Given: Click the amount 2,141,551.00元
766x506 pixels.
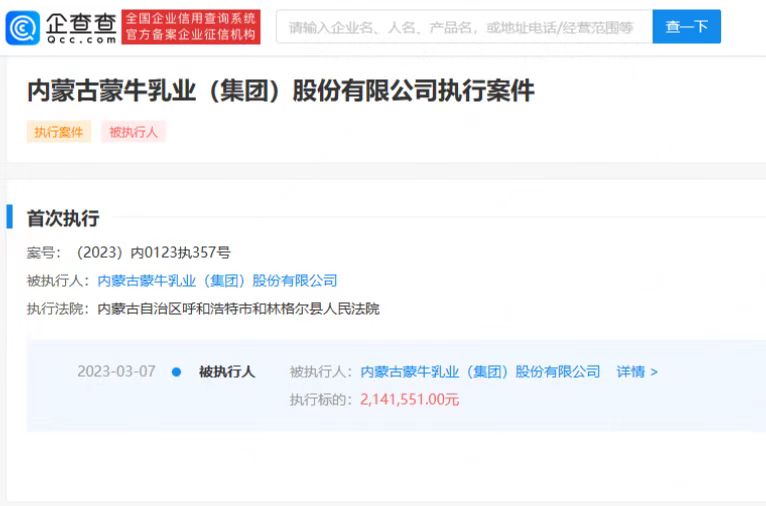Looking at the screenshot, I should (409, 400).
